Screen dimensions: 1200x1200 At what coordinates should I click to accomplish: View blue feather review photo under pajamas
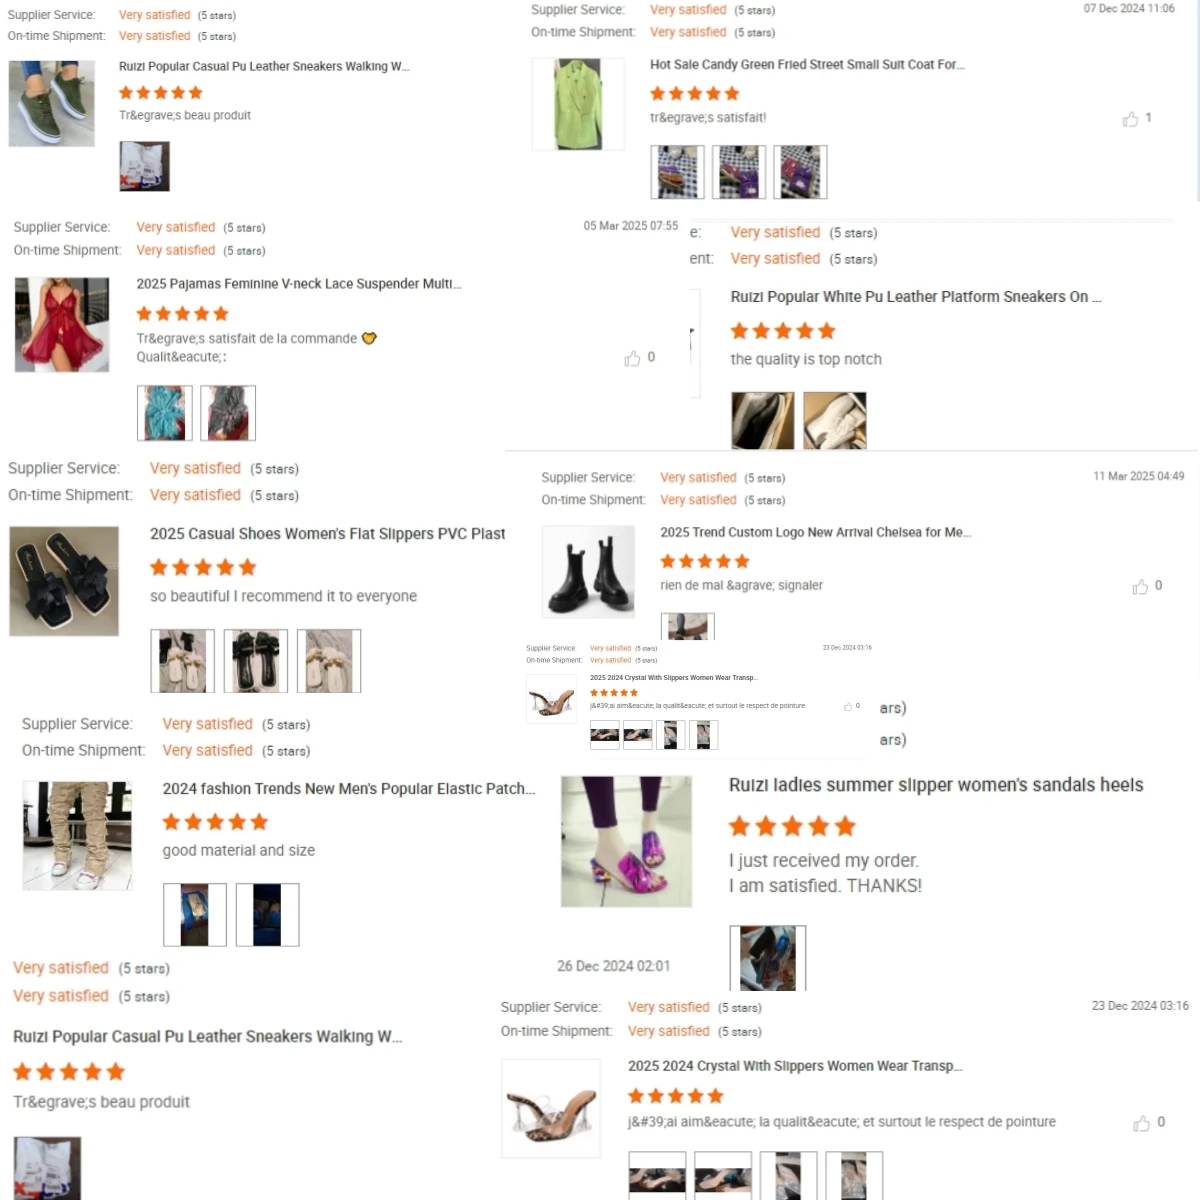tap(164, 413)
